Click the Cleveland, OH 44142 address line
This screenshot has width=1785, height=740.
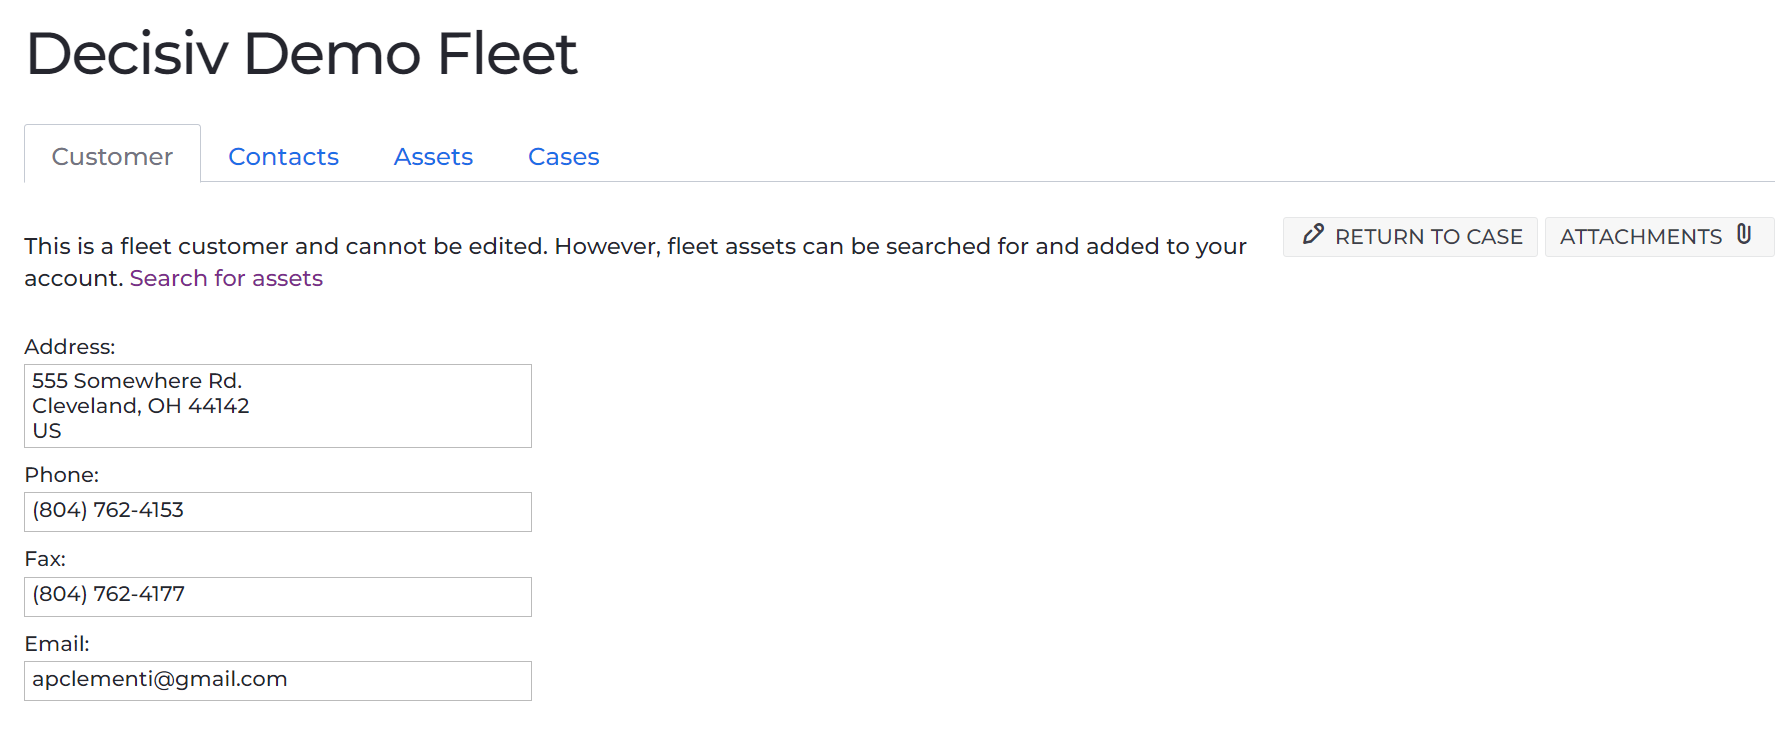[141, 406]
